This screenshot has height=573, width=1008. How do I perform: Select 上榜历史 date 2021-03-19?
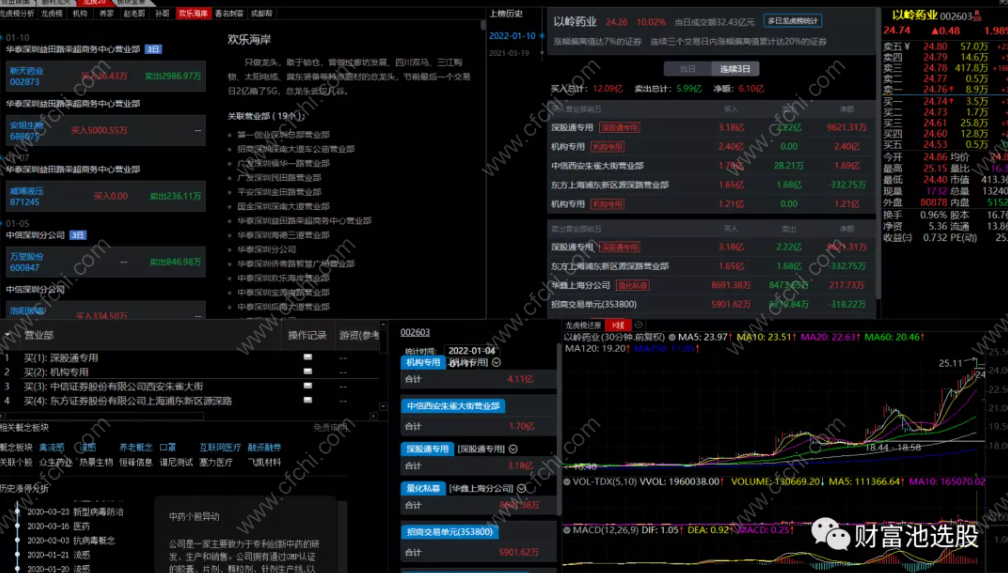pyautogui.click(x=510, y=53)
